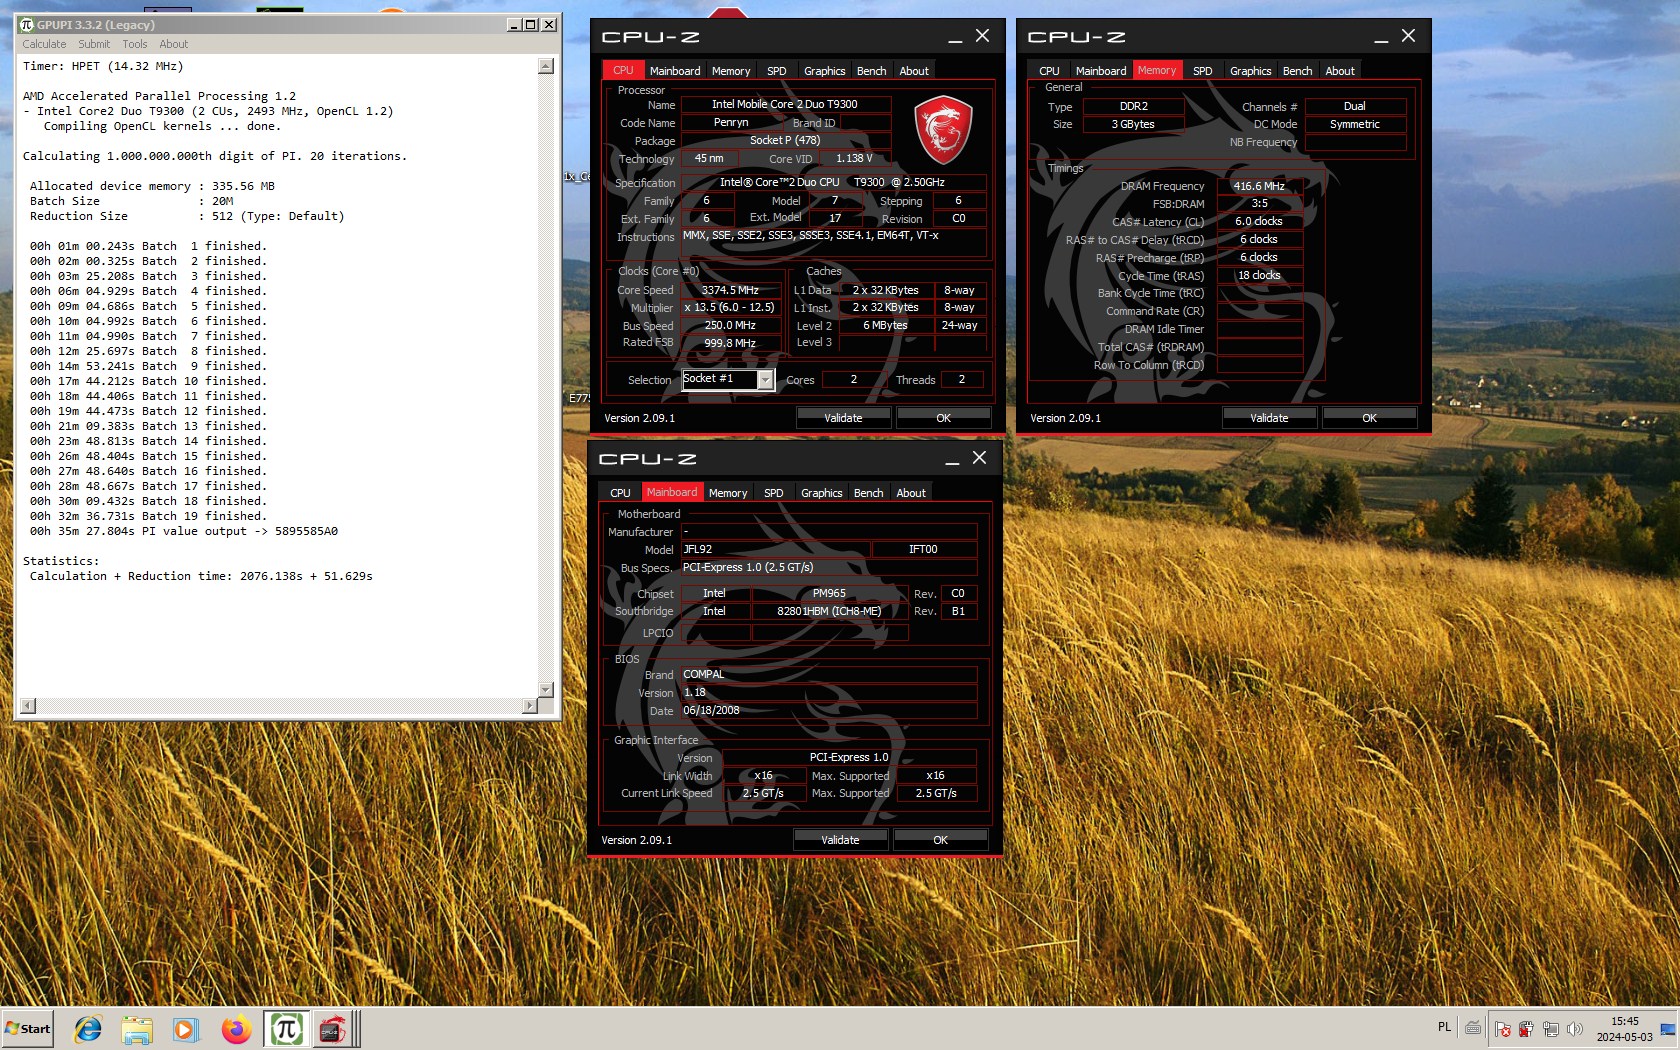The width and height of the screenshot is (1680, 1050).
Task: Open SPD tab in Mainboard CPU-Z window
Action: pyautogui.click(x=773, y=493)
